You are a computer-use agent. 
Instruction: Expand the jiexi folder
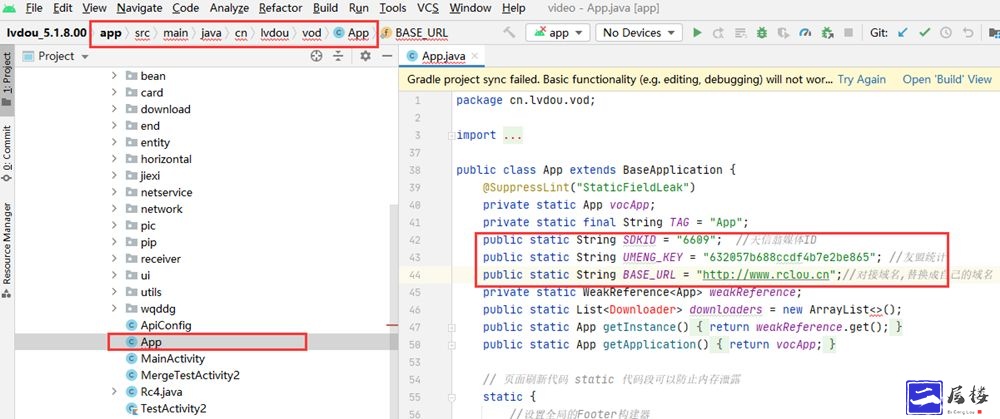(x=114, y=175)
